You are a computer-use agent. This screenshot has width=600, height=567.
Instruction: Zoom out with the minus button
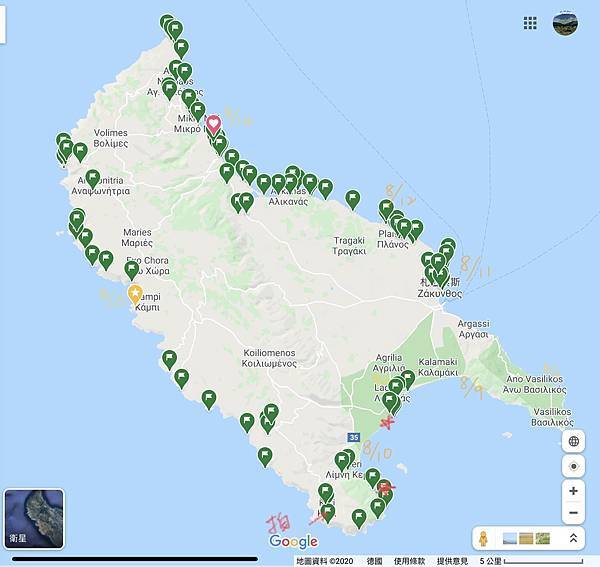coord(573,513)
